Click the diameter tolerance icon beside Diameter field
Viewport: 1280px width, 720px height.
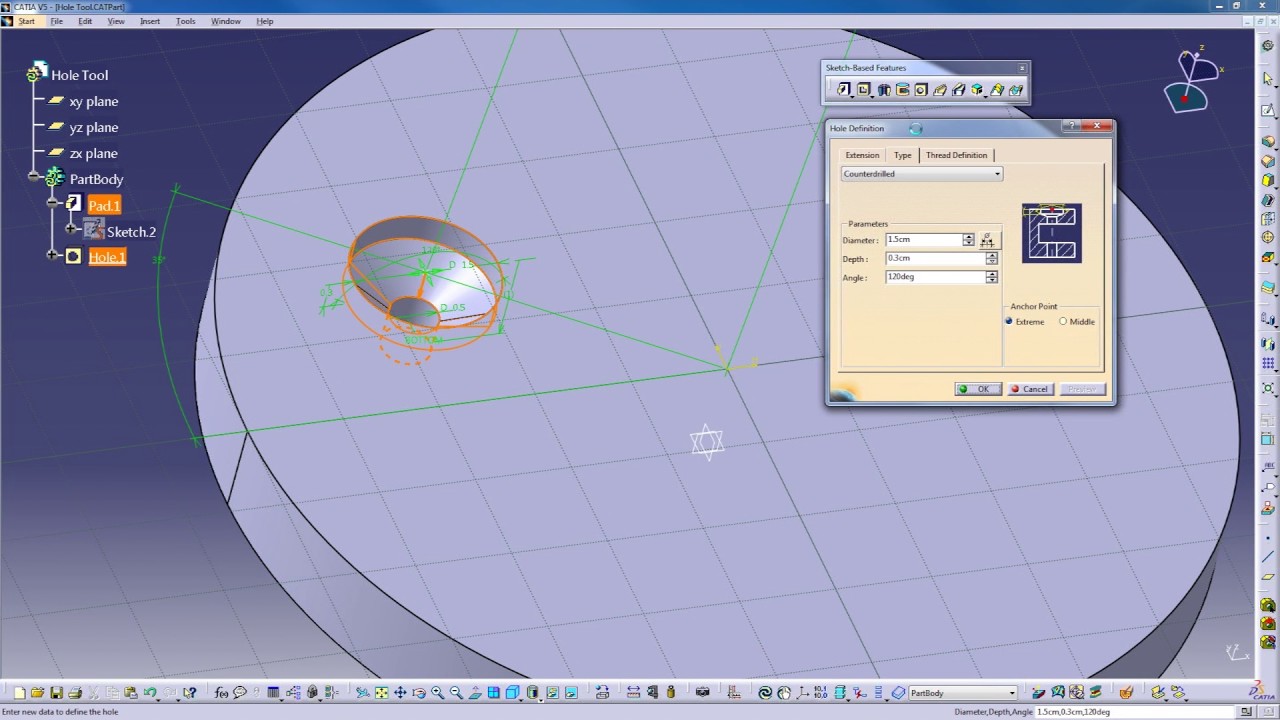click(987, 240)
